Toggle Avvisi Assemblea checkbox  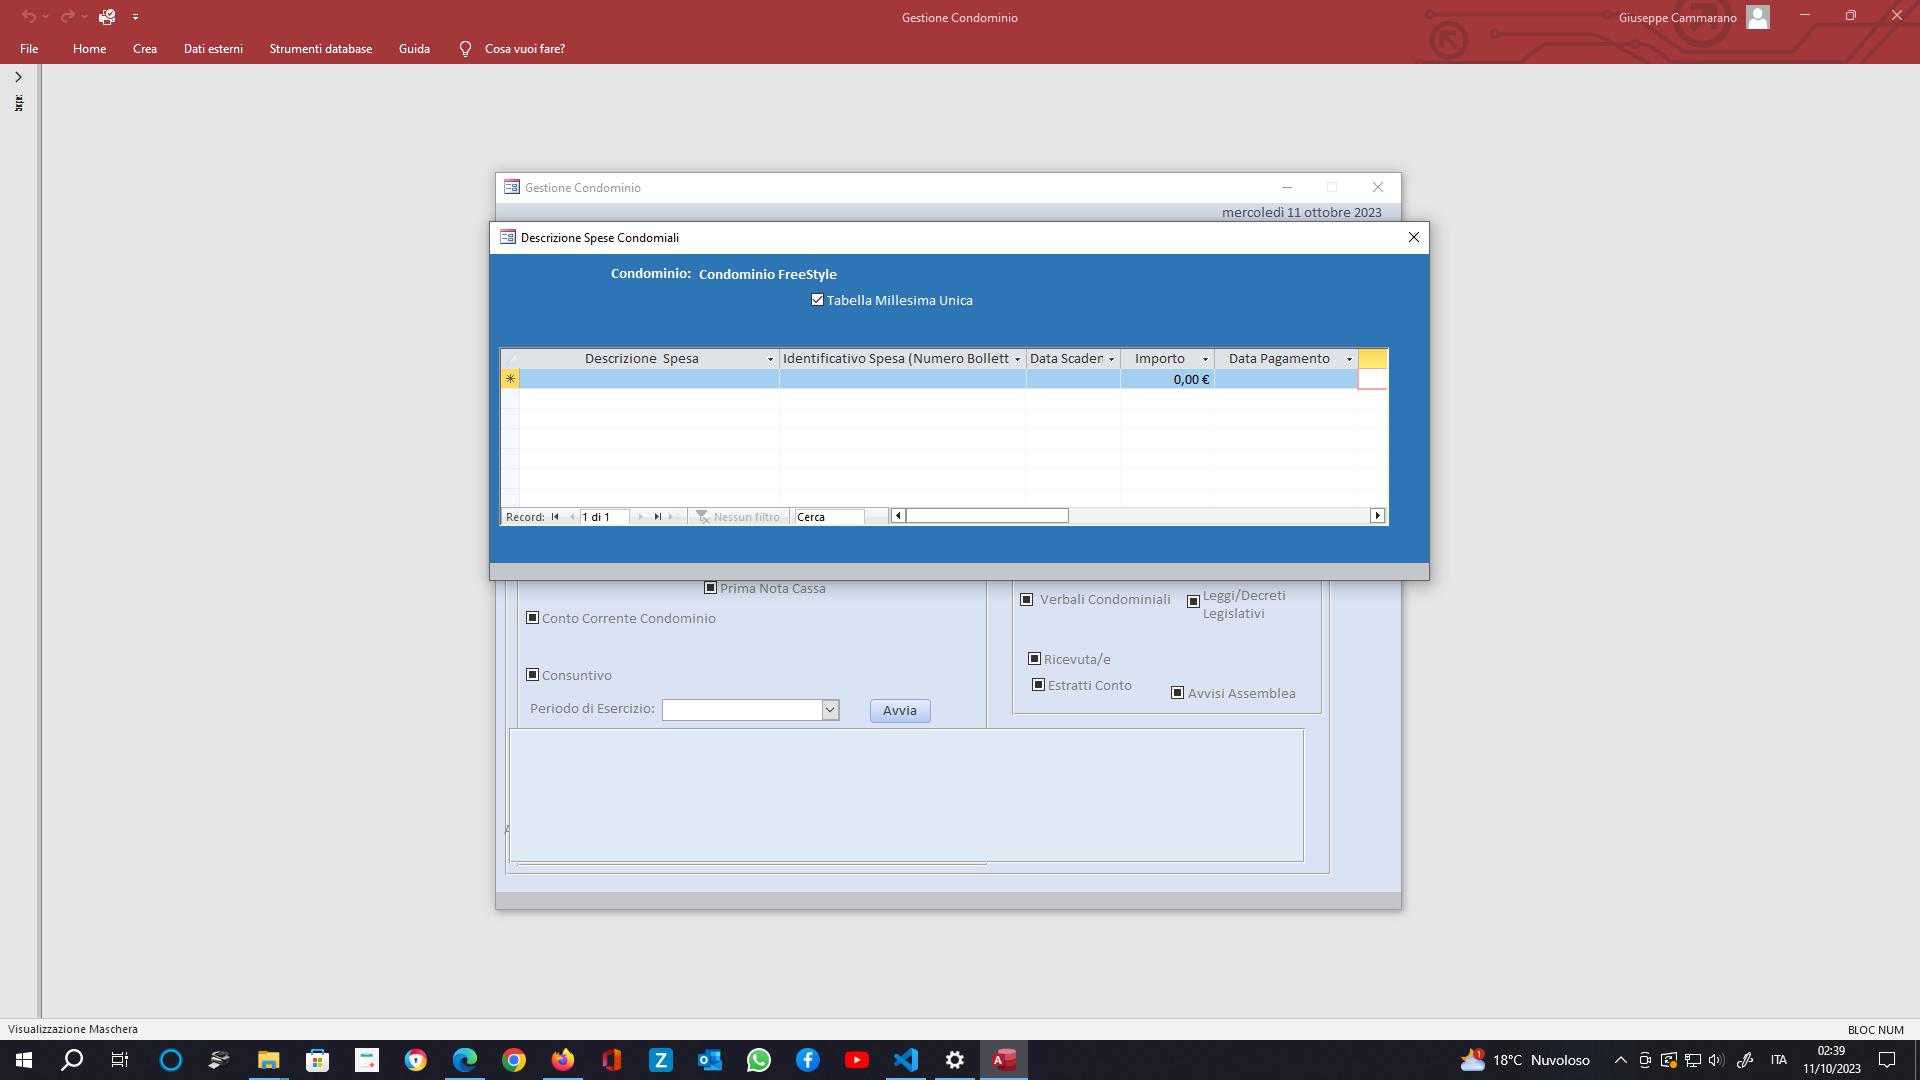pyautogui.click(x=1177, y=693)
